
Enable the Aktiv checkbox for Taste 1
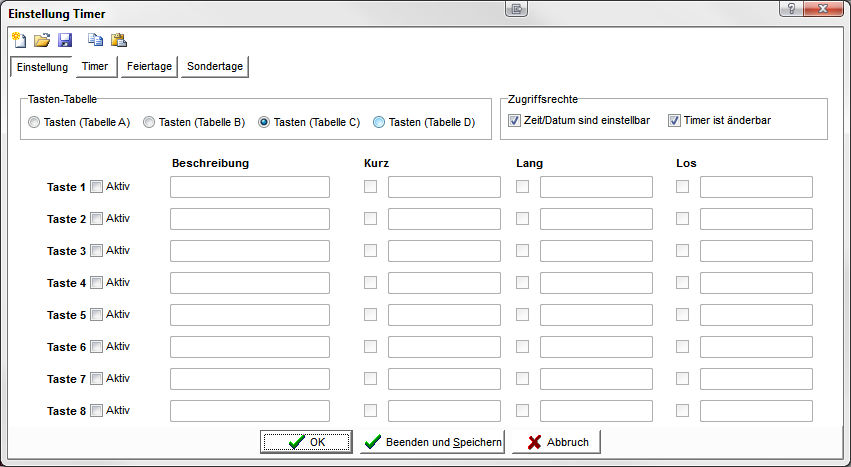97,187
